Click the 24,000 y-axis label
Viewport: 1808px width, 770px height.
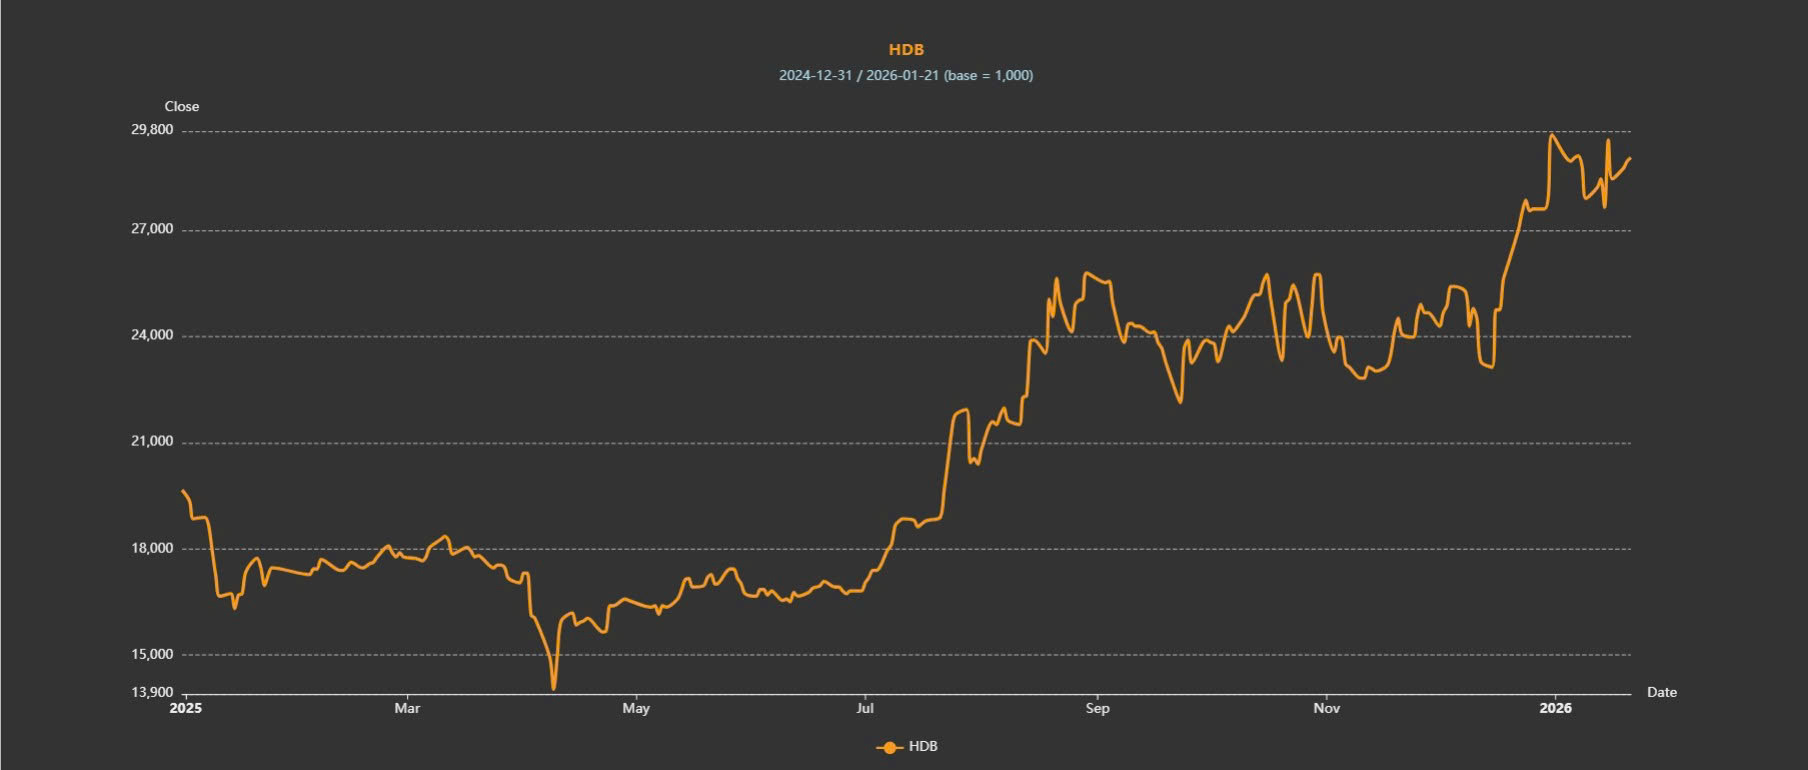152,335
